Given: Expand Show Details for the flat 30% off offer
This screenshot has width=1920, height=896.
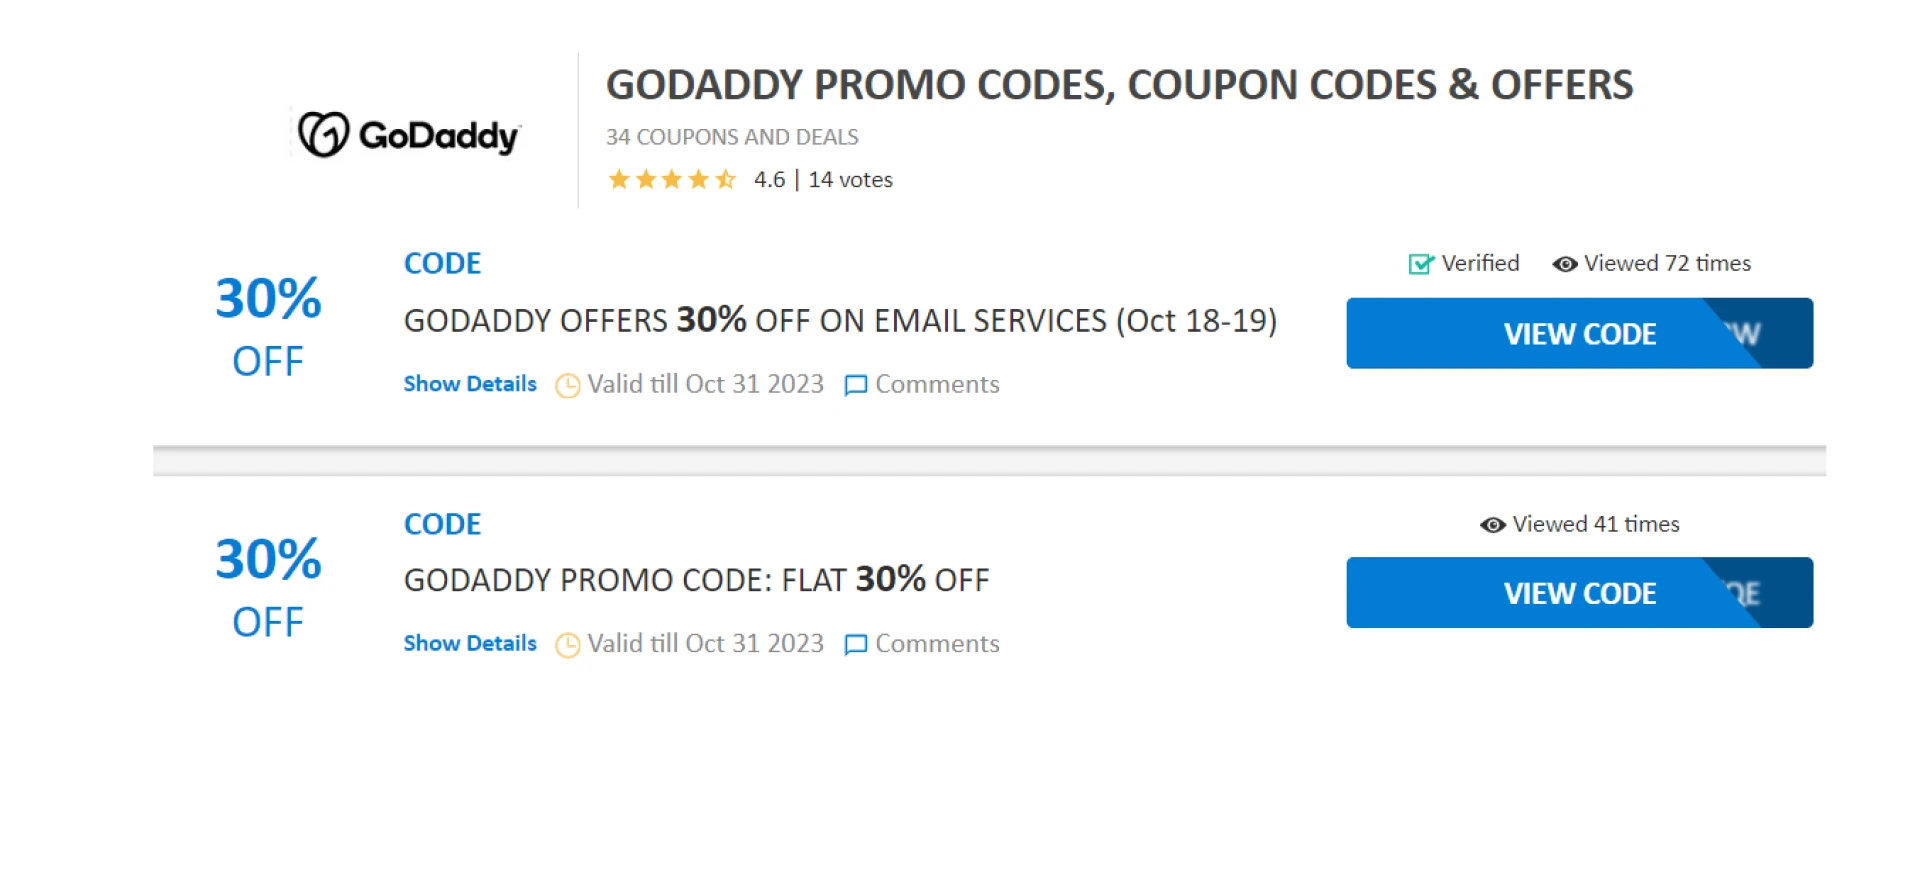Looking at the screenshot, I should click(470, 643).
